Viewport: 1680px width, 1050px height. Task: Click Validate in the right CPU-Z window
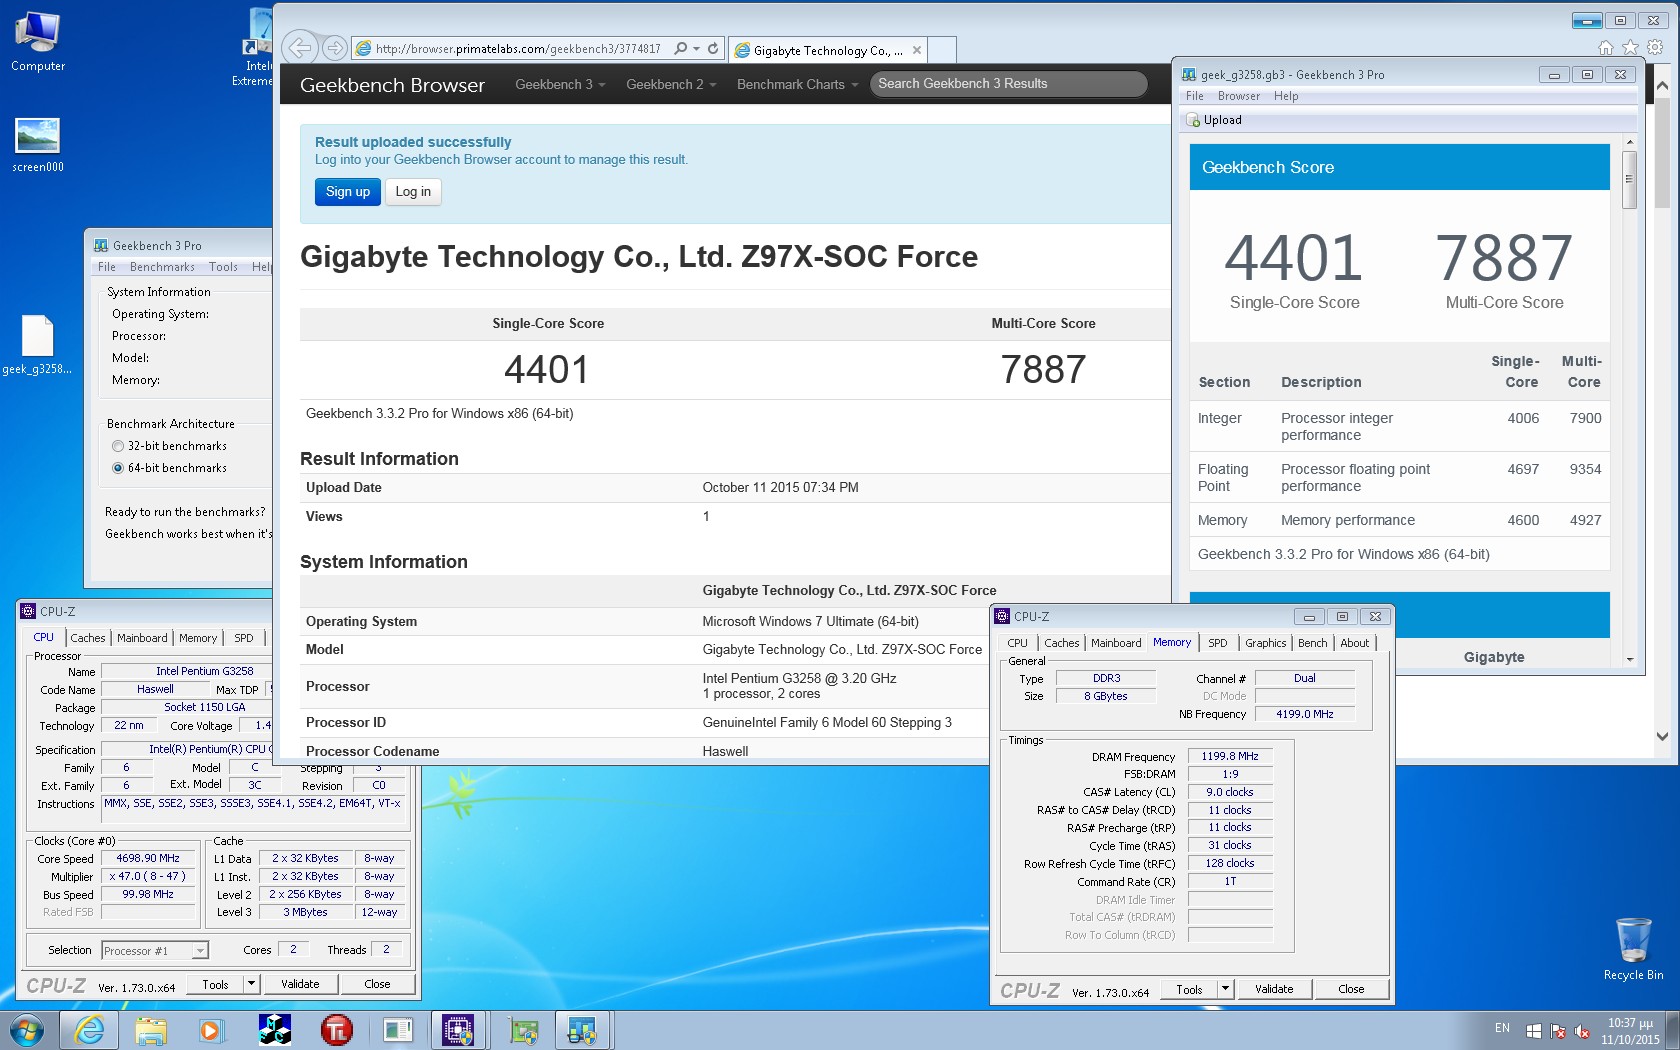(1274, 989)
